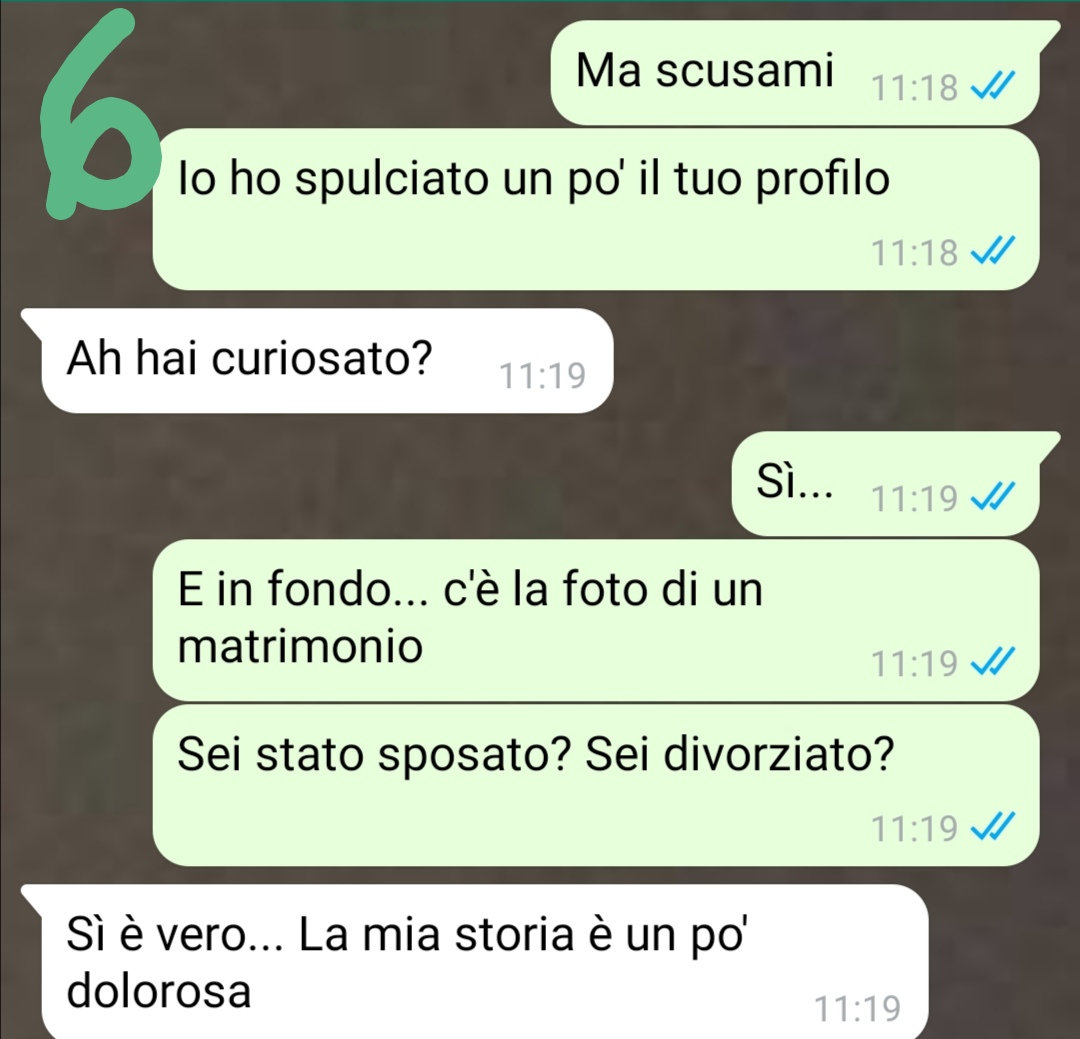Select the 'Sei stato sposato? Sei divorziato?' message

[596, 785]
